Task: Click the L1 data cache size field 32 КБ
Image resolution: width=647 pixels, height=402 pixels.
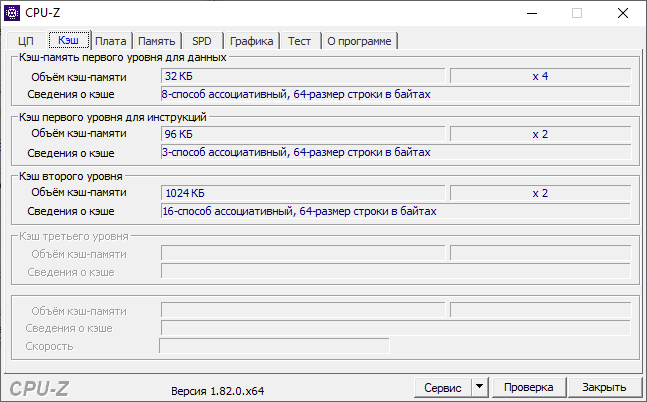Action: [303, 76]
